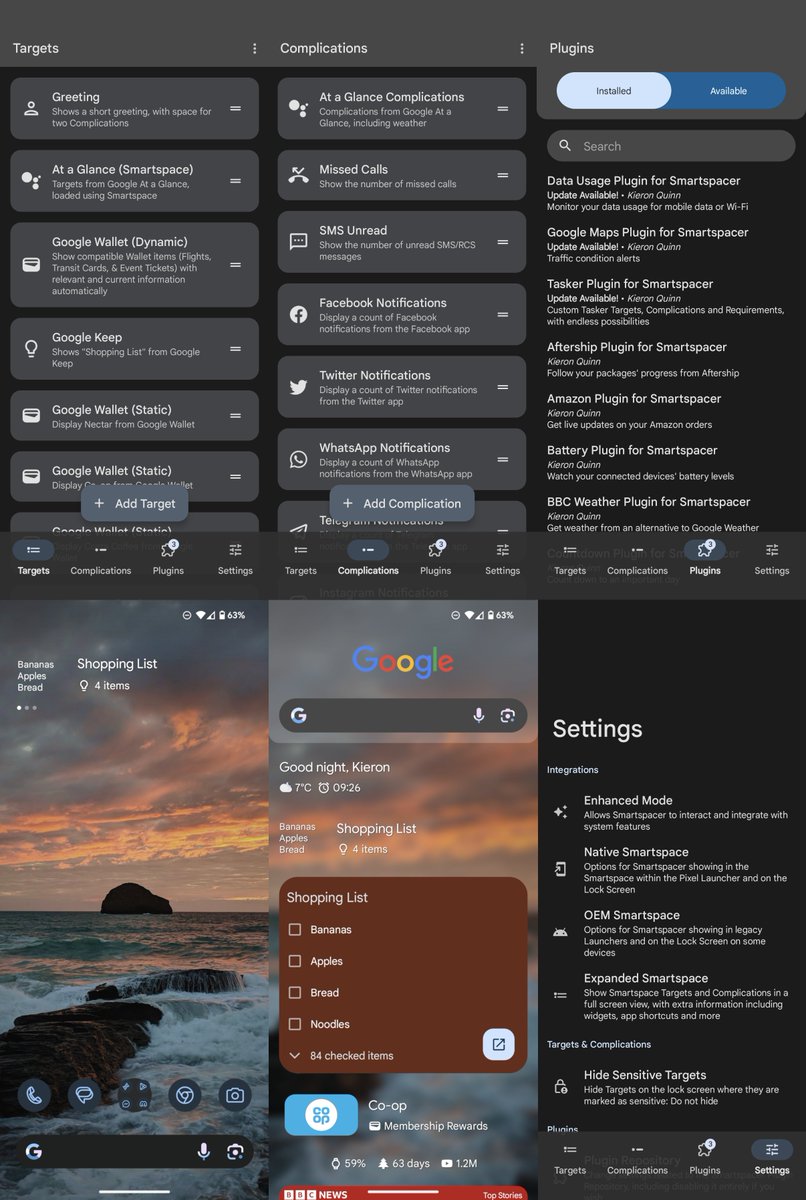The height and width of the screenshot is (1200, 806).
Task: Open Google Maps Plugin for Smartspacer
Action: [x=672, y=245]
